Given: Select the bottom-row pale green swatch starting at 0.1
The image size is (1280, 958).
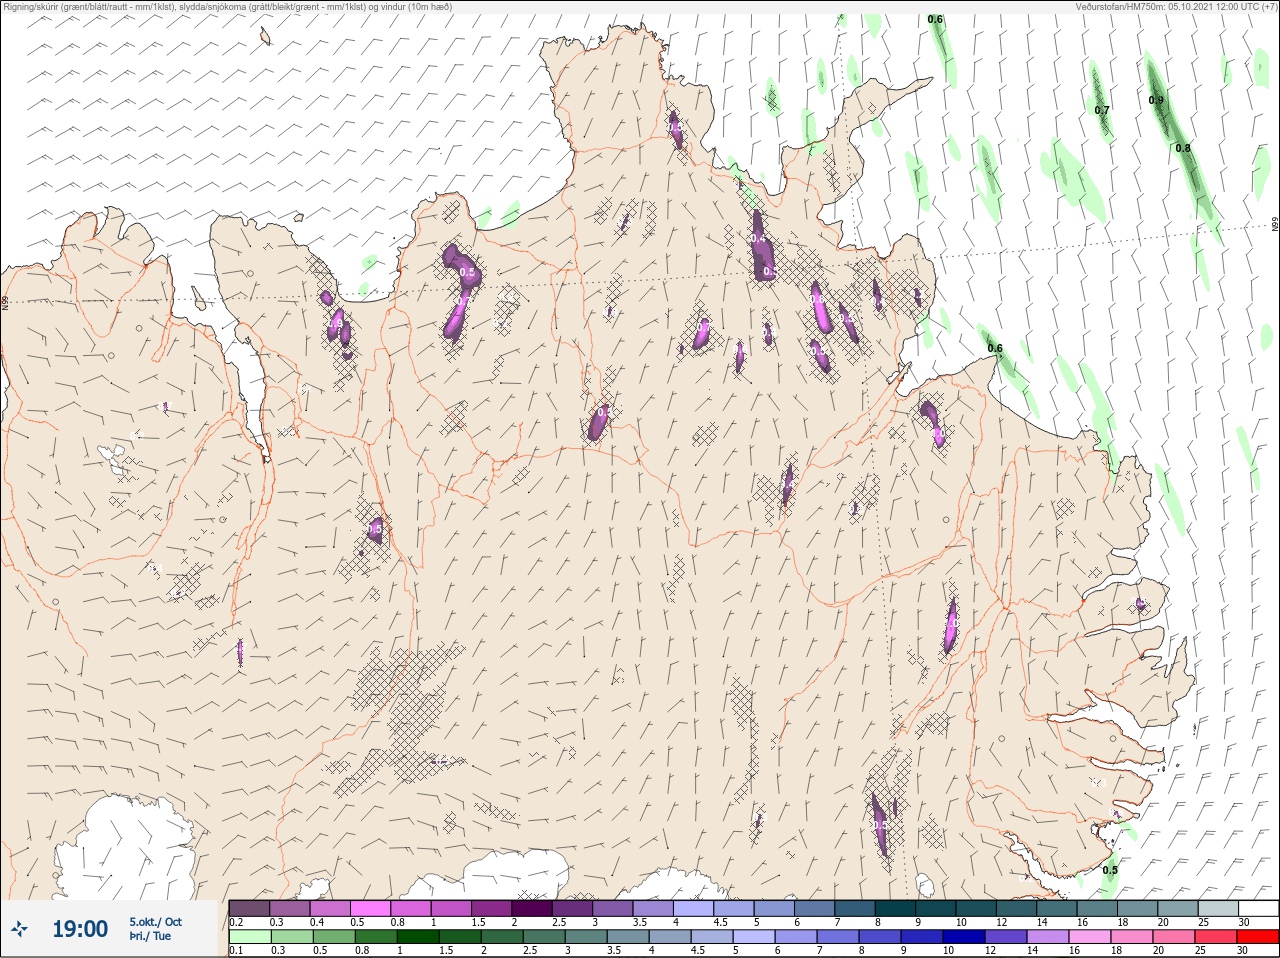Looking at the screenshot, I should click(249, 937).
